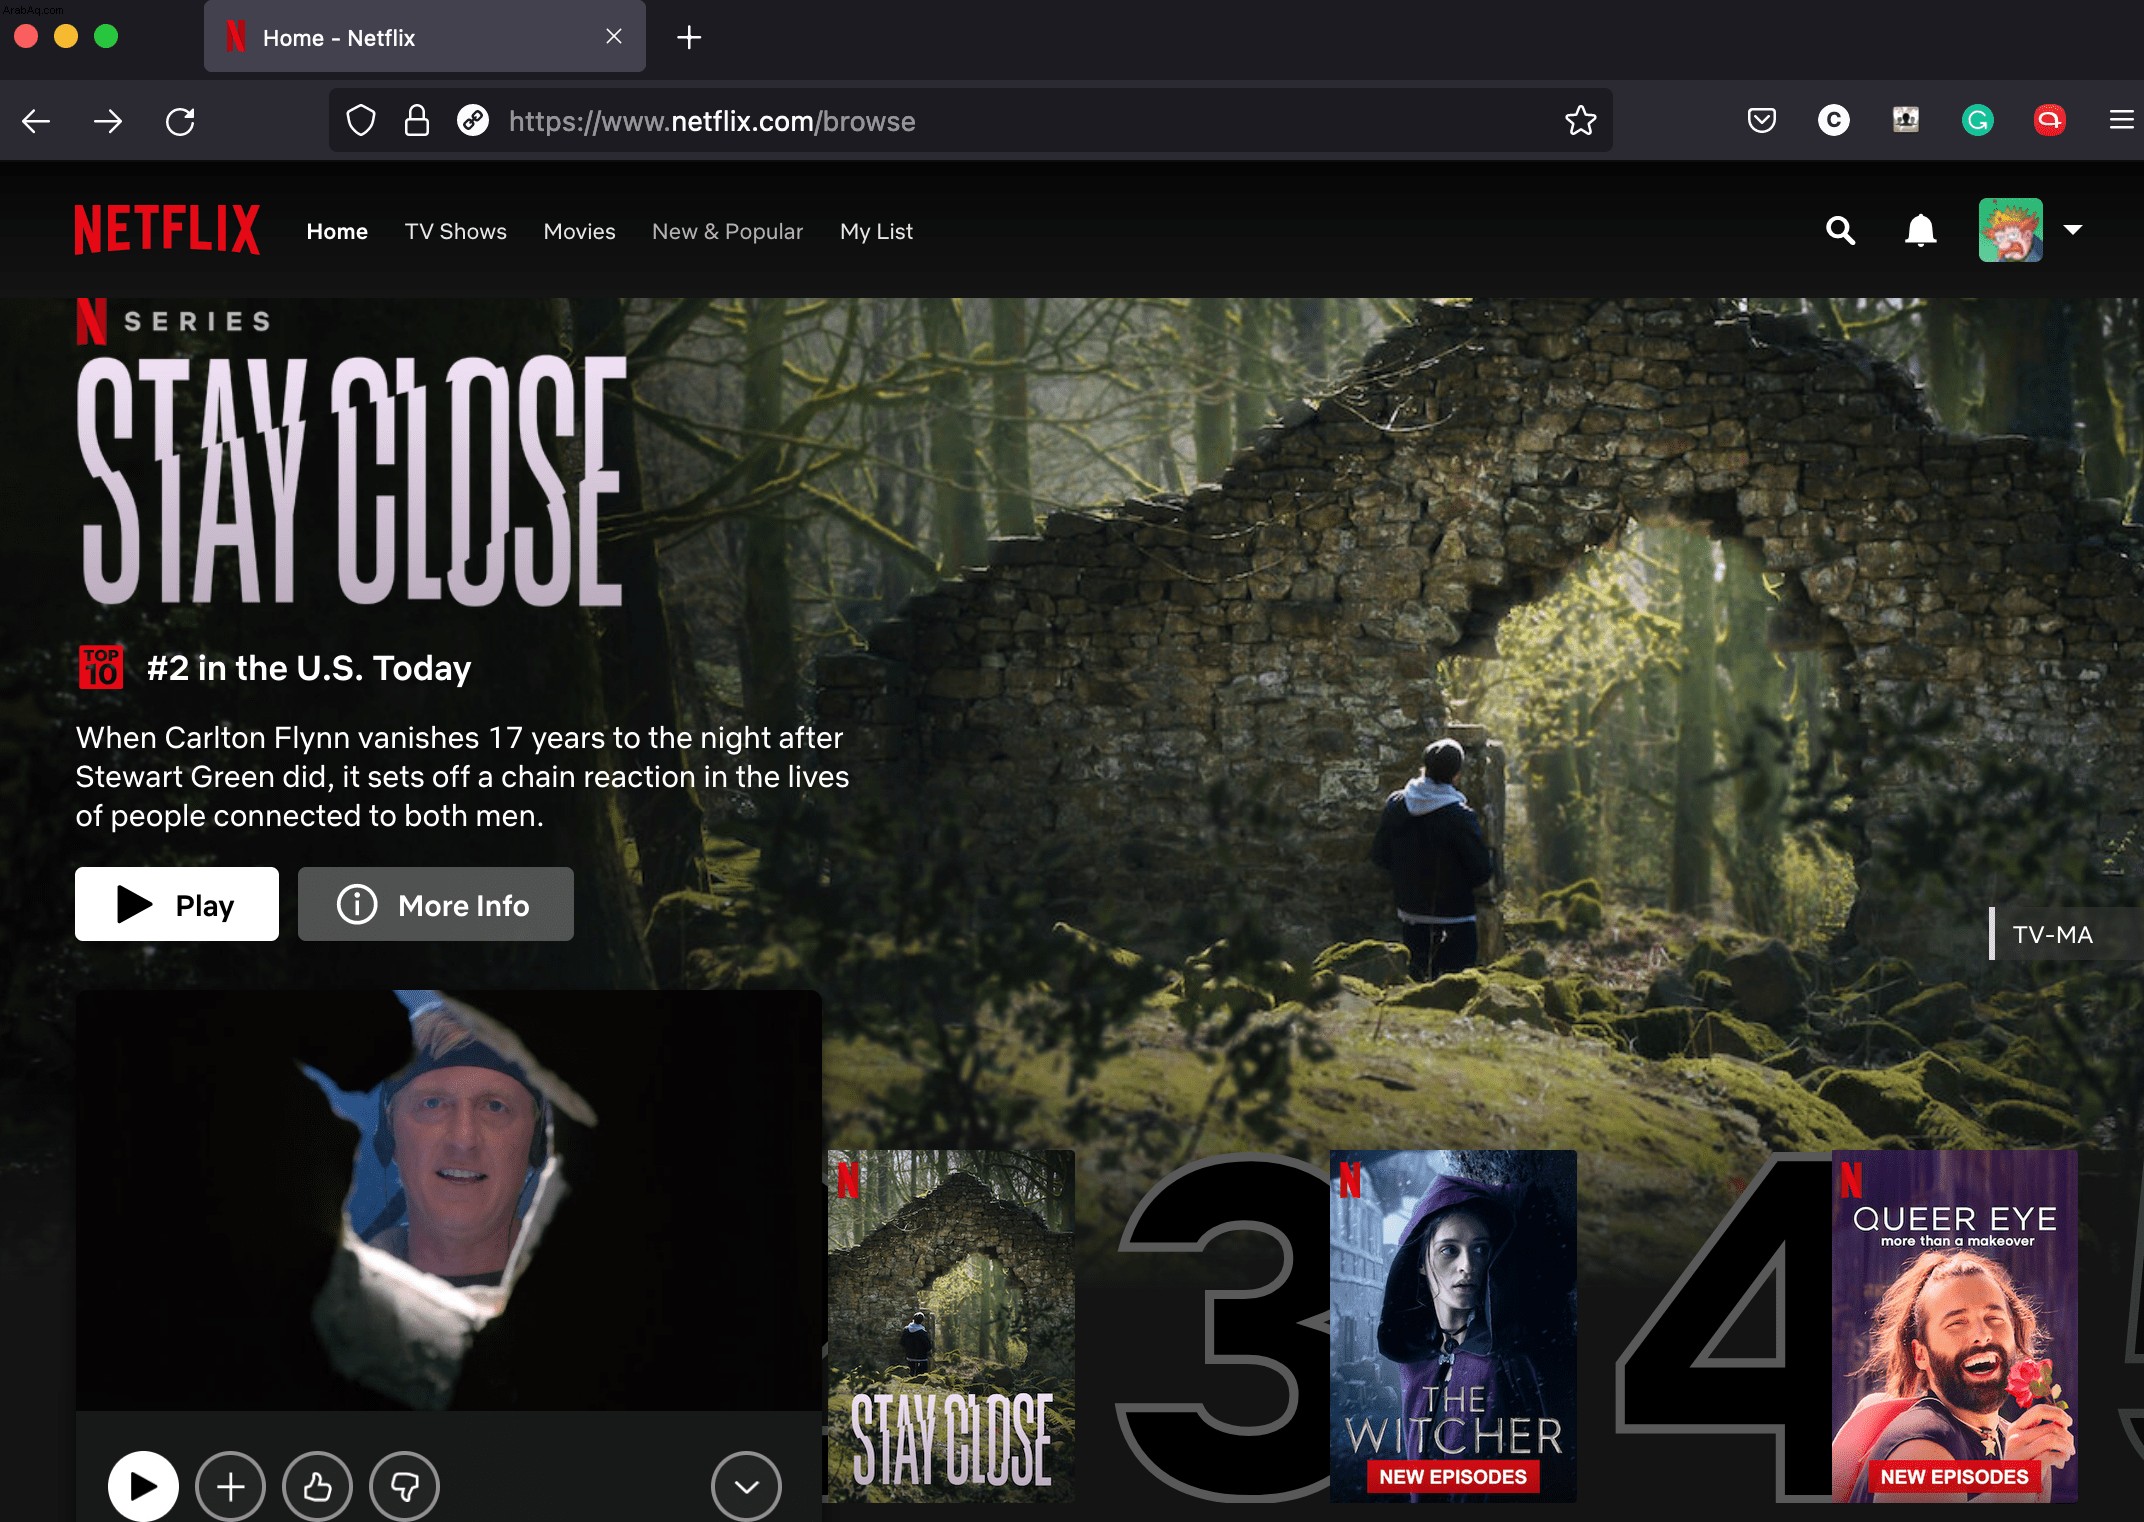Toggle thumbs up on preview card

(x=318, y=1487)
